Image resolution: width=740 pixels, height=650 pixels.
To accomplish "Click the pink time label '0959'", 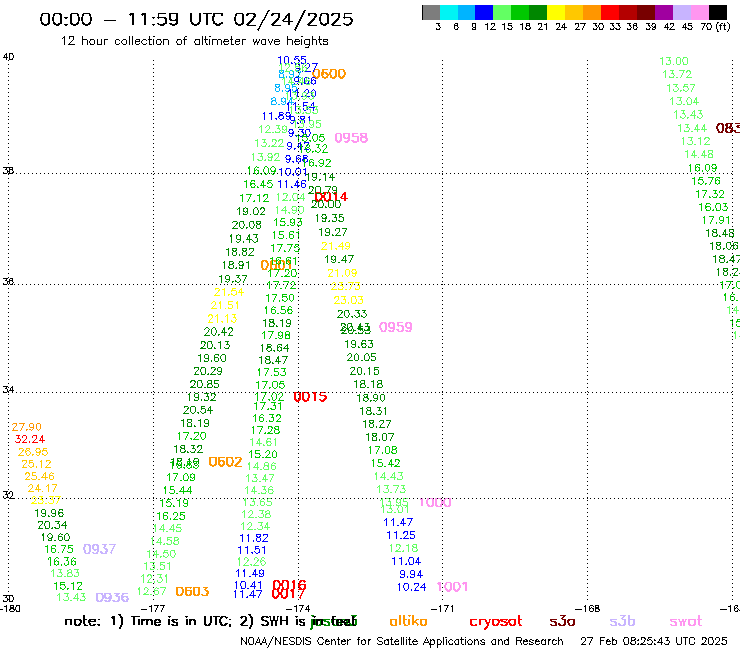I will [395, 327].
